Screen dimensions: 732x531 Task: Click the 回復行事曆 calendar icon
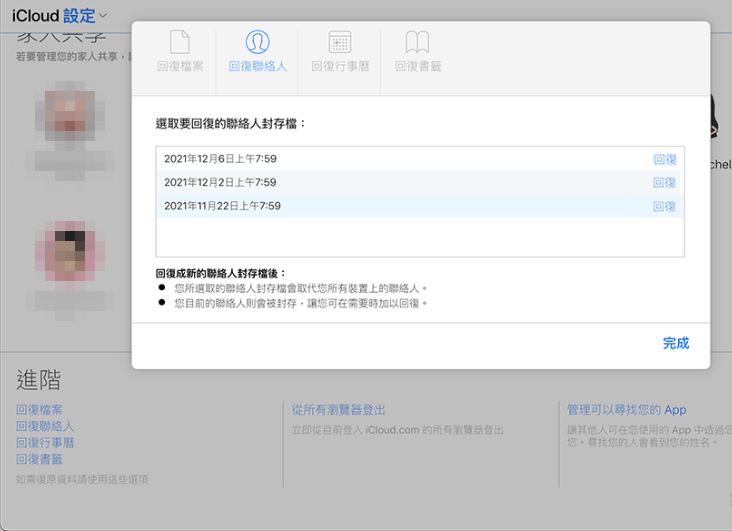[340, 42]
